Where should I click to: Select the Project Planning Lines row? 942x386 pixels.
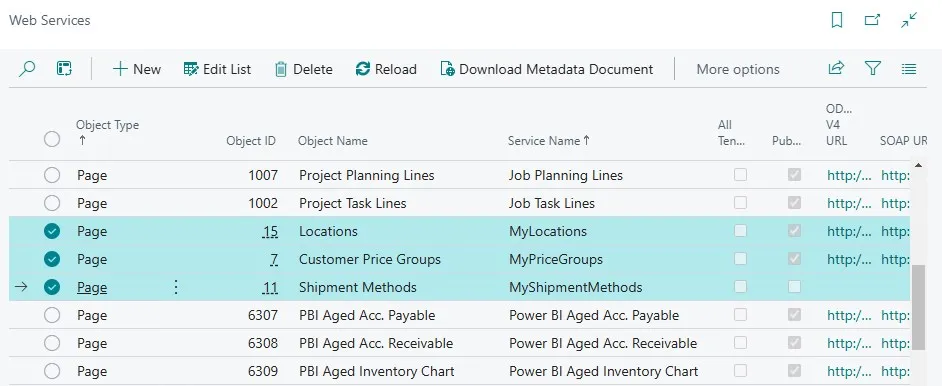pos(52,175)
